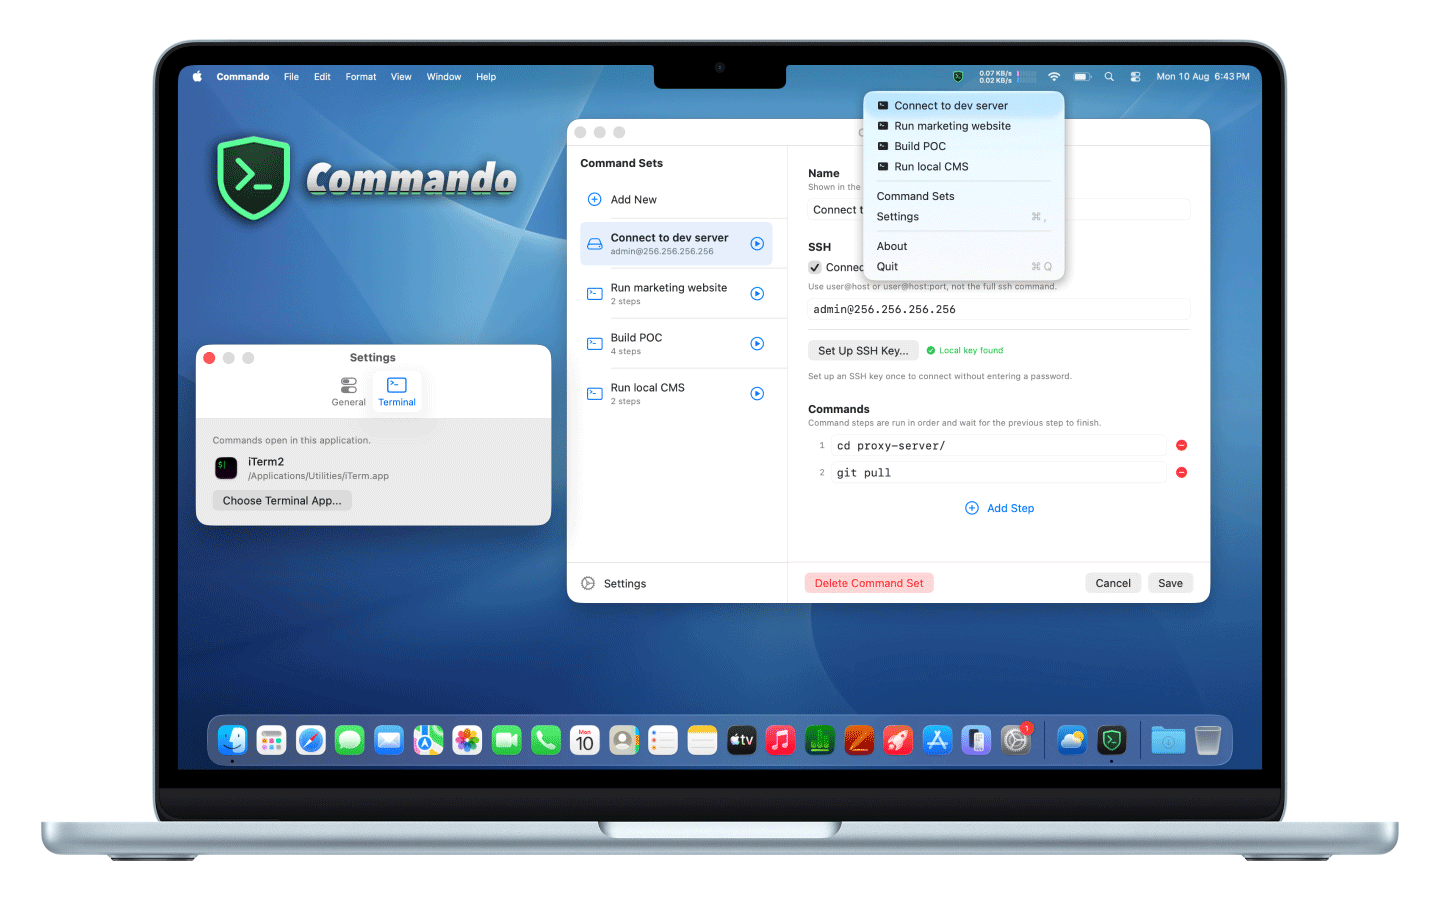Open the Format menu

pos(361,76)
